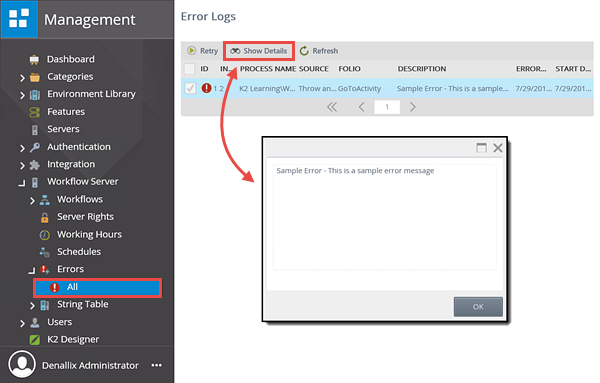Uncheck the K2 Learning error row checkbox
Viewport: 600px width, 383px height.
190,88
